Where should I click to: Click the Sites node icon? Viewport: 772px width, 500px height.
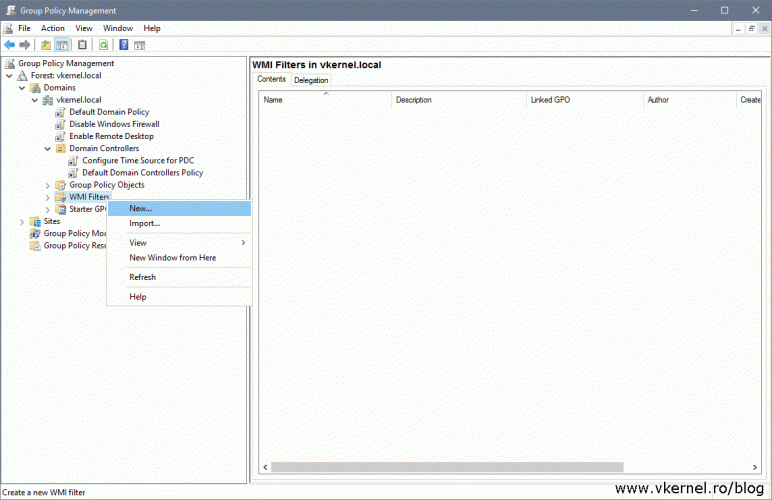(35, 221)
